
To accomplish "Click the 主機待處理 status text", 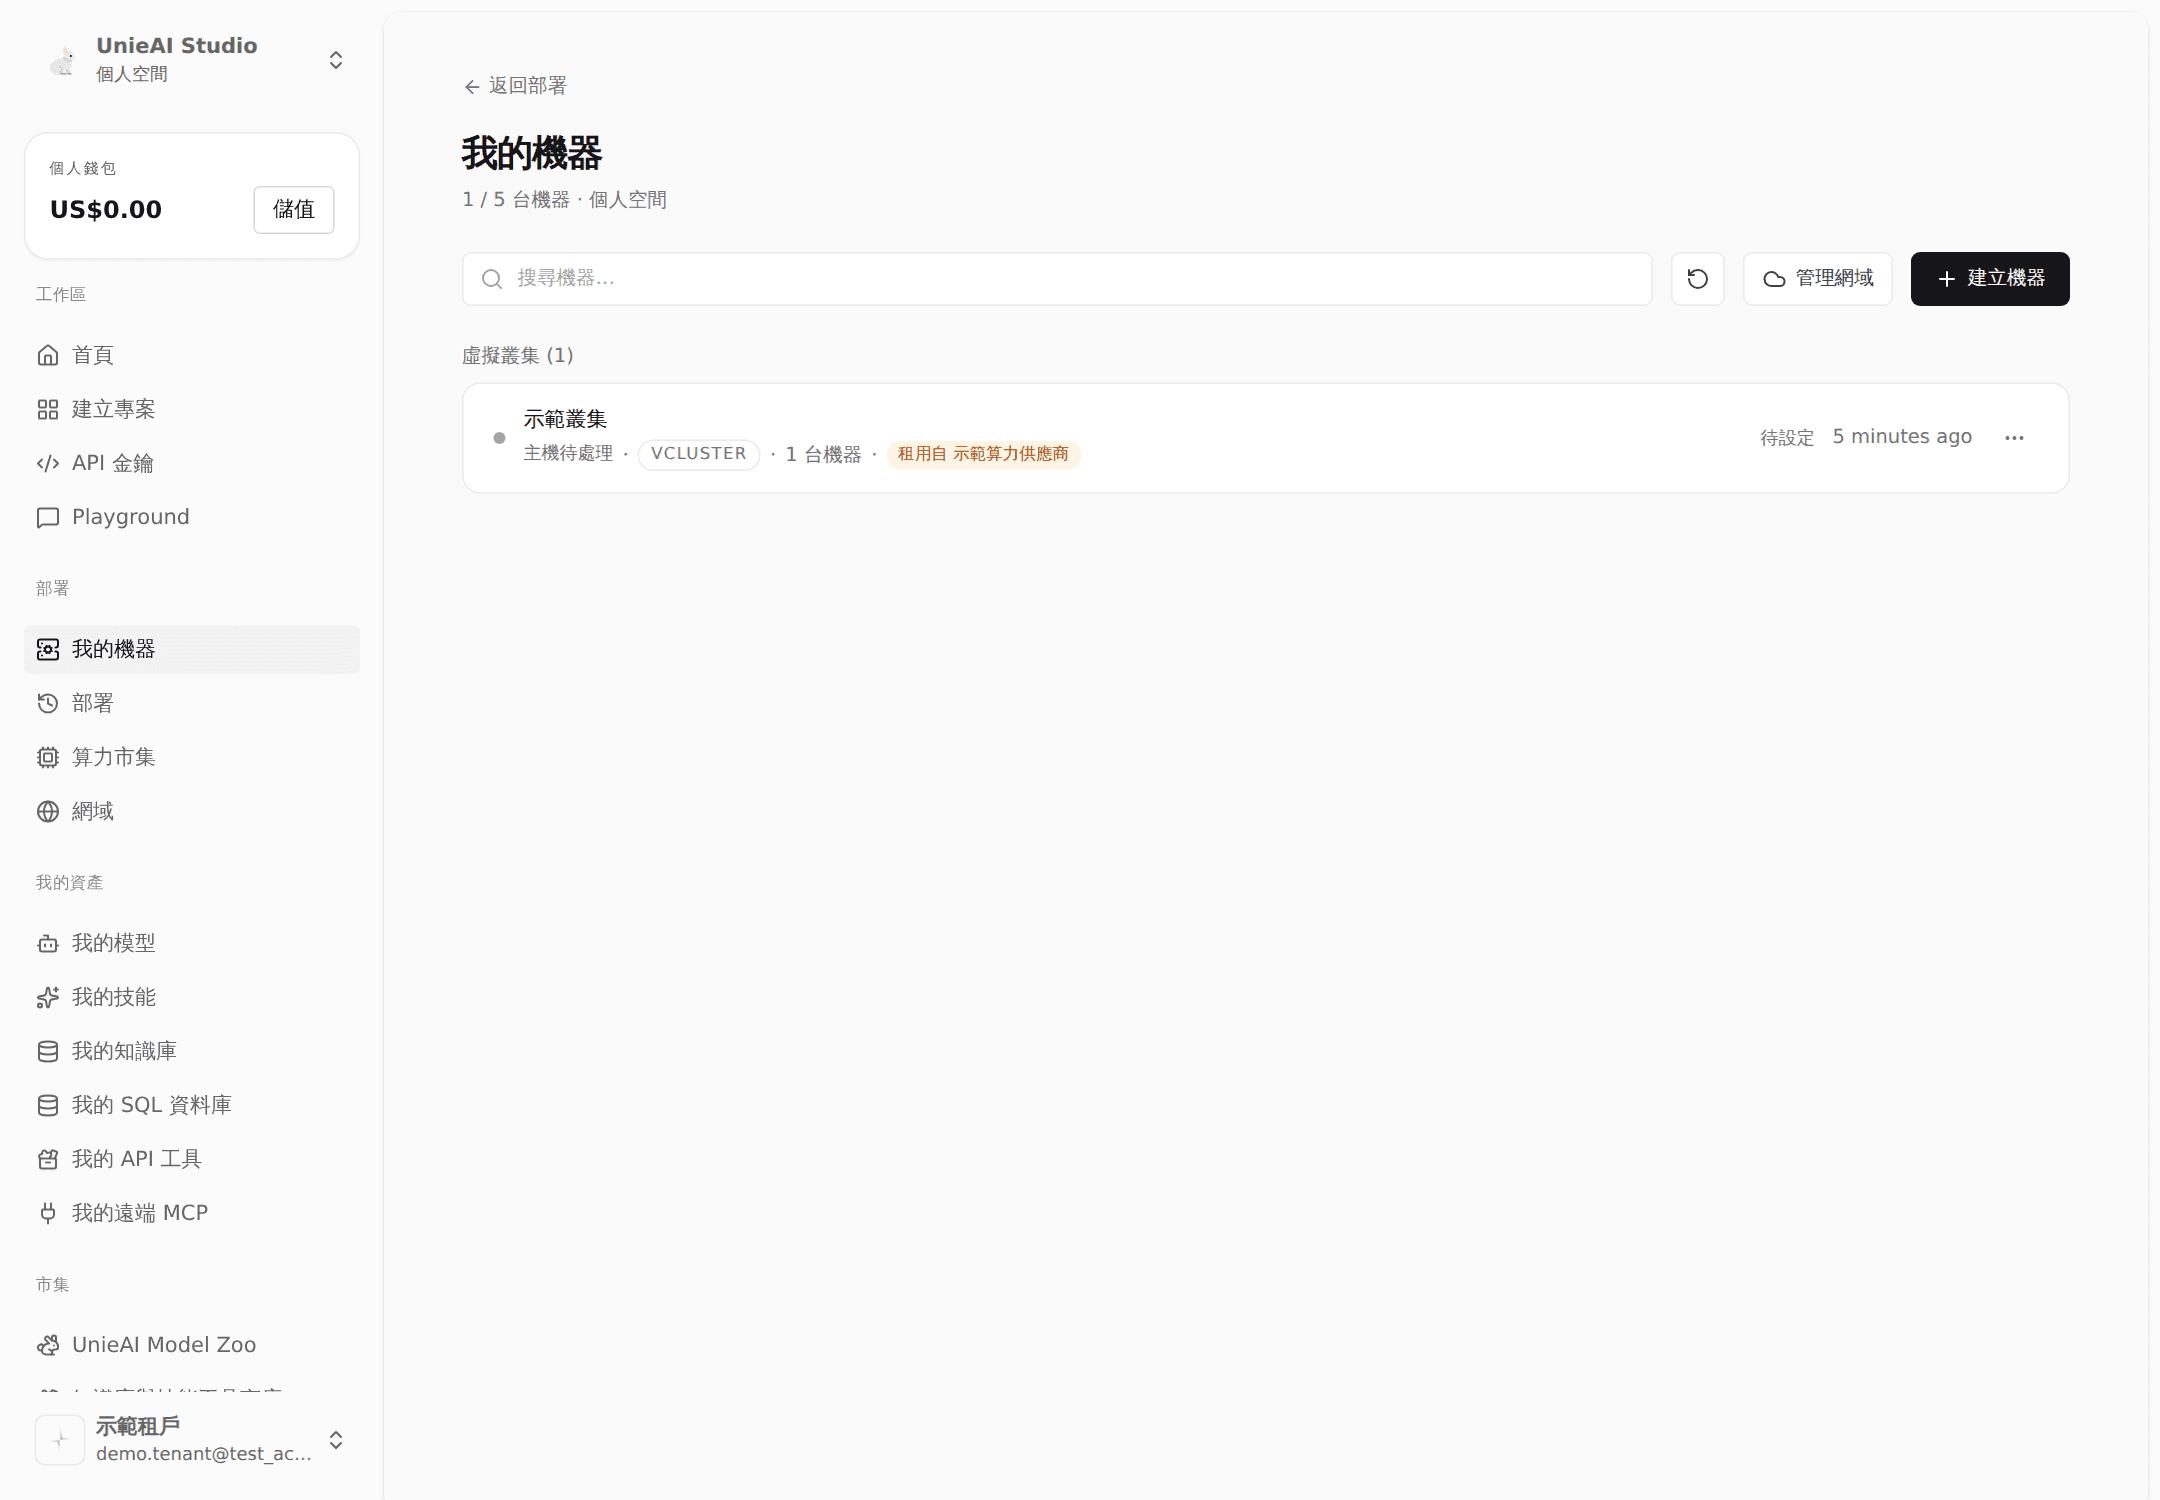I will 568,454.
